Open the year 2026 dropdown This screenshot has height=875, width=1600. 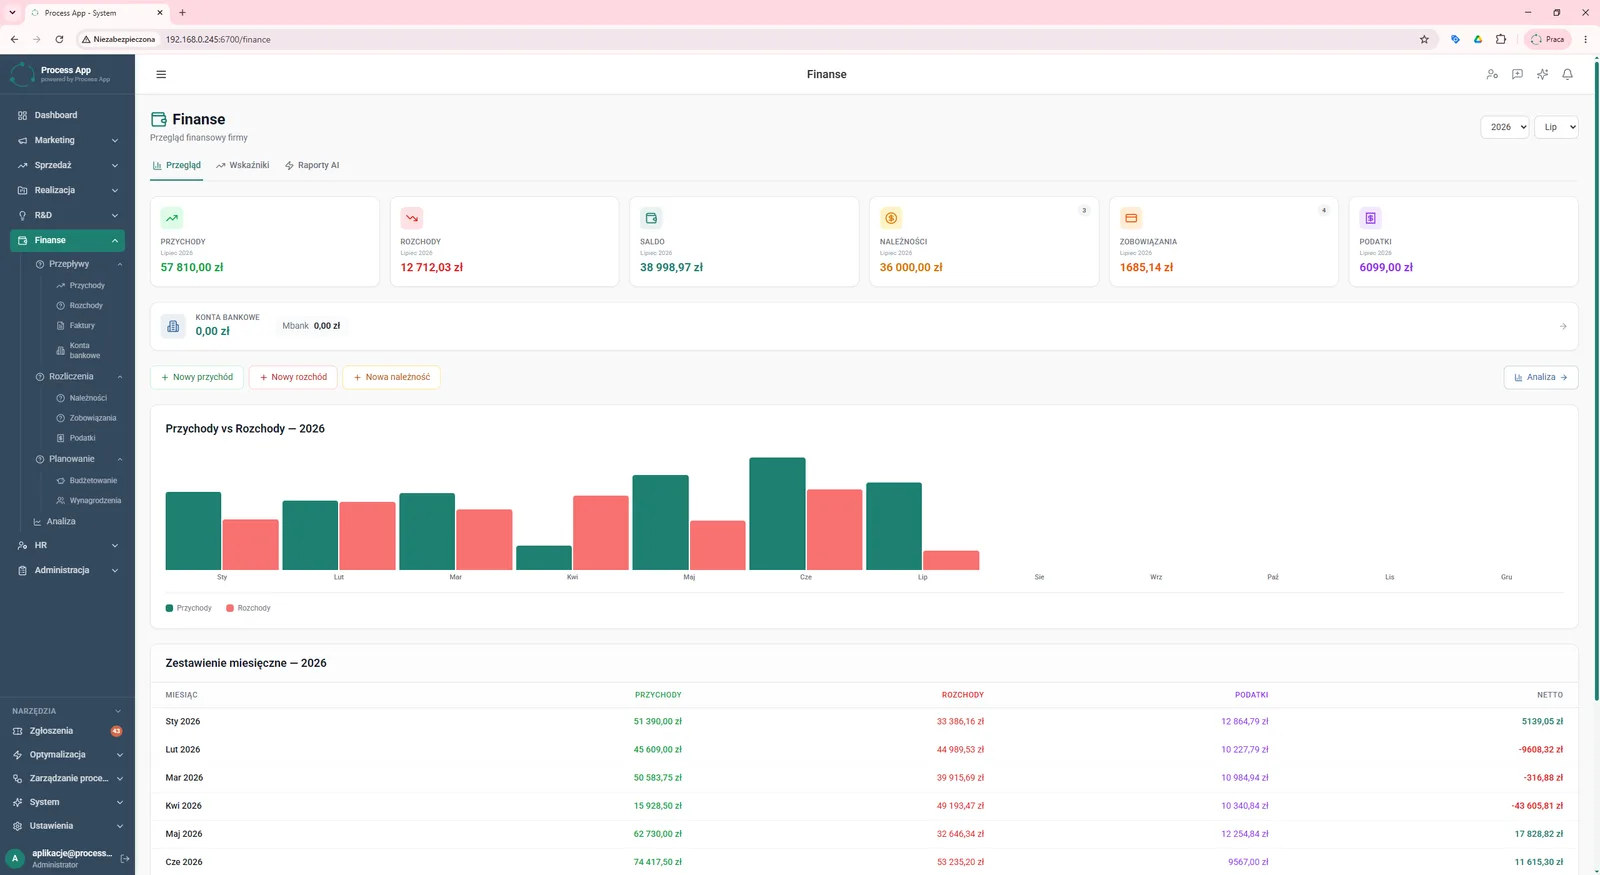(1504, 127)
